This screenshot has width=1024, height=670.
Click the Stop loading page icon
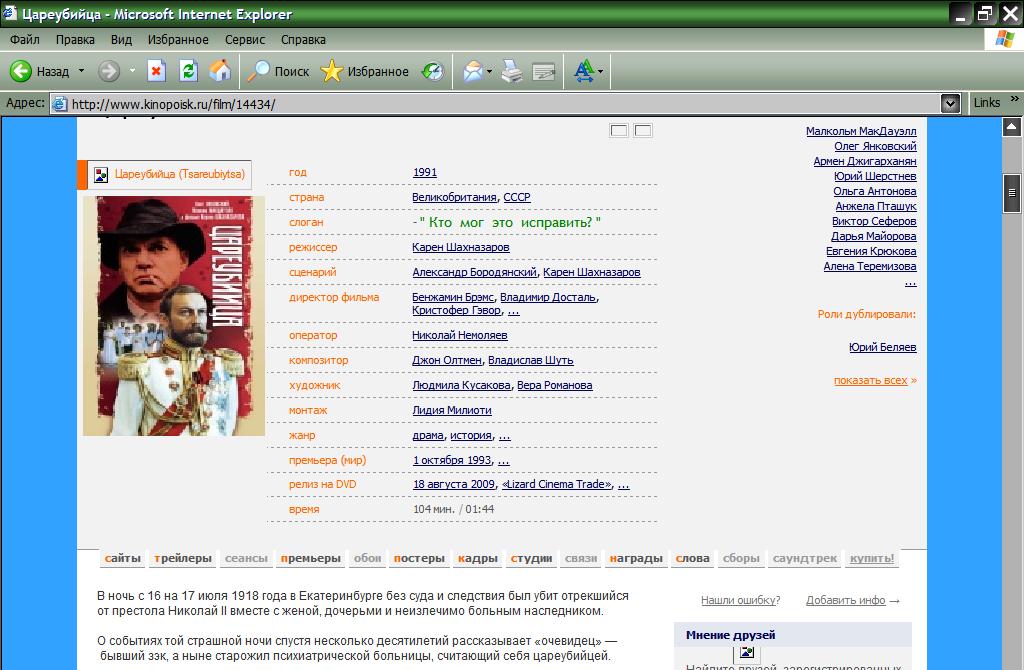pos(156,72)
